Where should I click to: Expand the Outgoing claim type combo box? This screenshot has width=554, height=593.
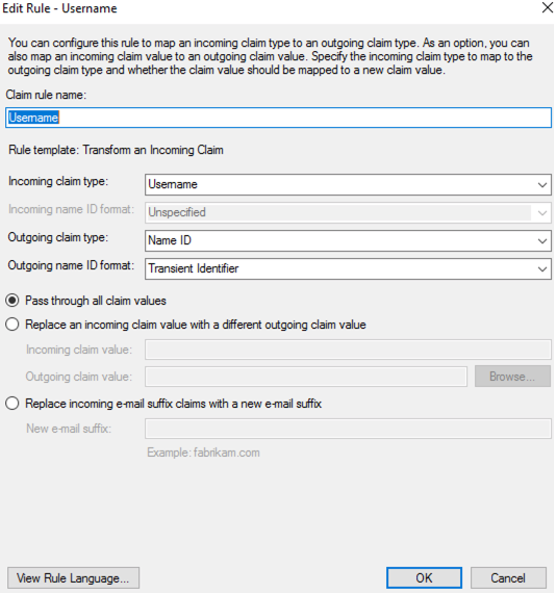pyautogui.click(x=348, y=241)
